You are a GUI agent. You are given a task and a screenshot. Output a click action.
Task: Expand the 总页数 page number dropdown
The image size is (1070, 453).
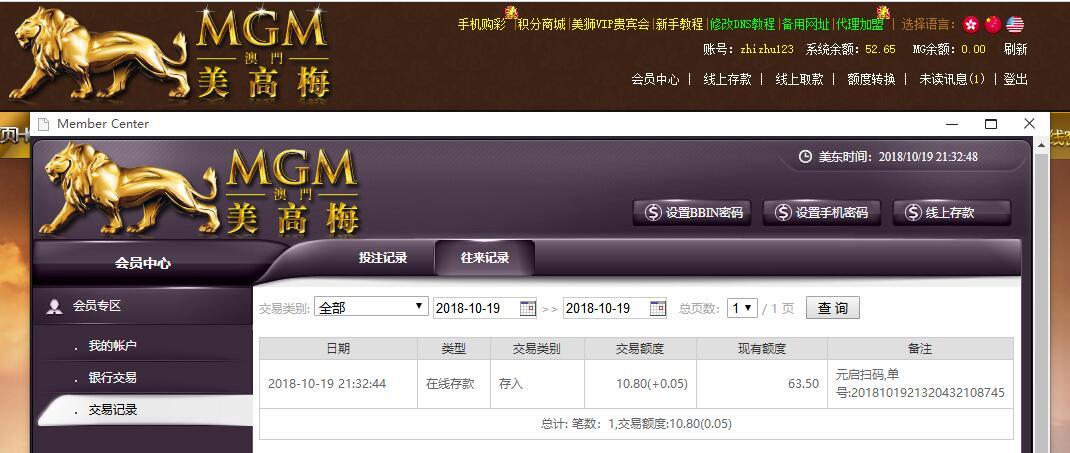pos(742,308)
